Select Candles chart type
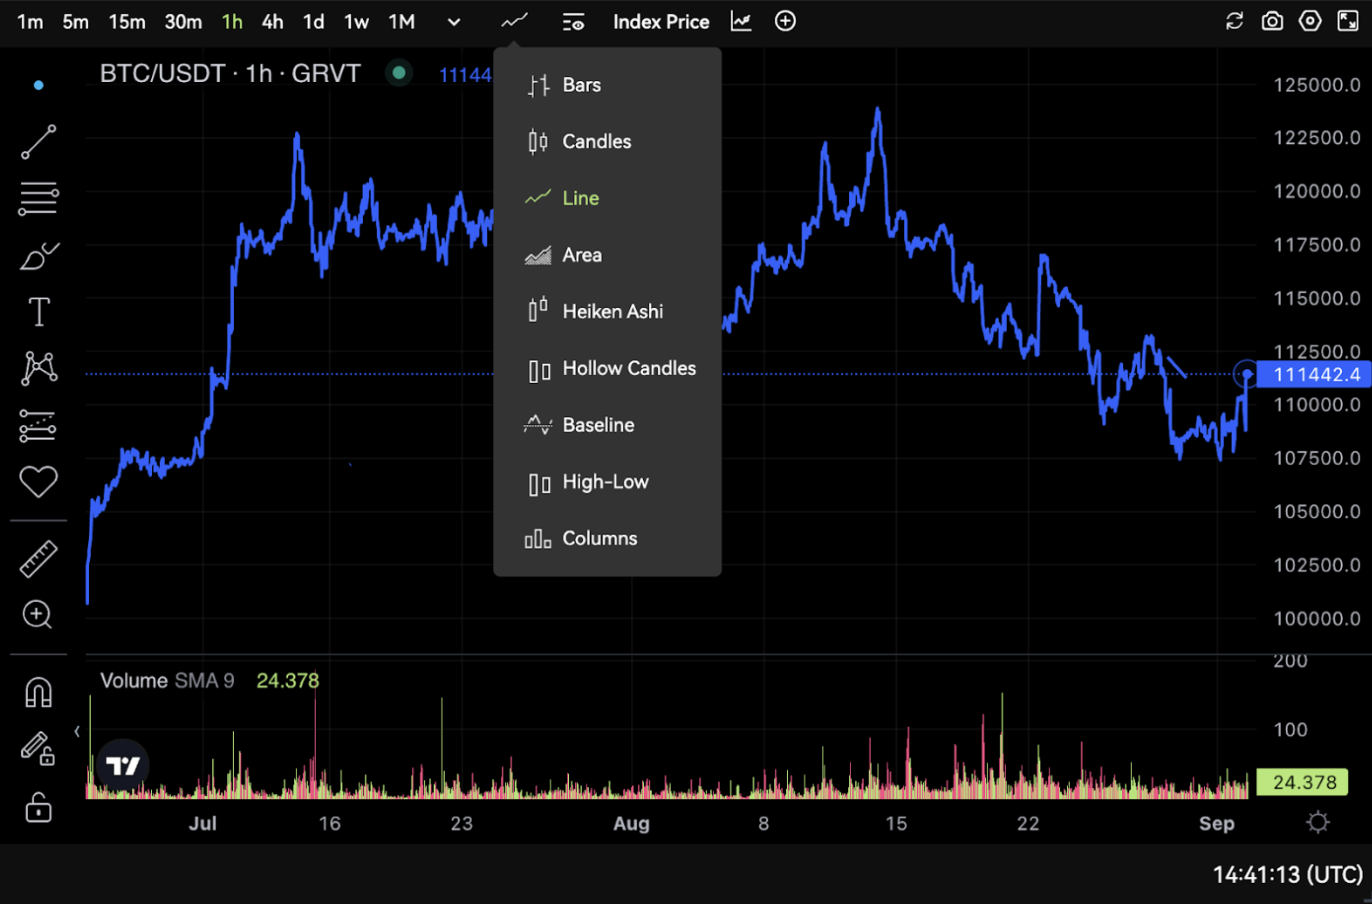The width and height of the screenshot is (1372, 904). coord(596,142)
